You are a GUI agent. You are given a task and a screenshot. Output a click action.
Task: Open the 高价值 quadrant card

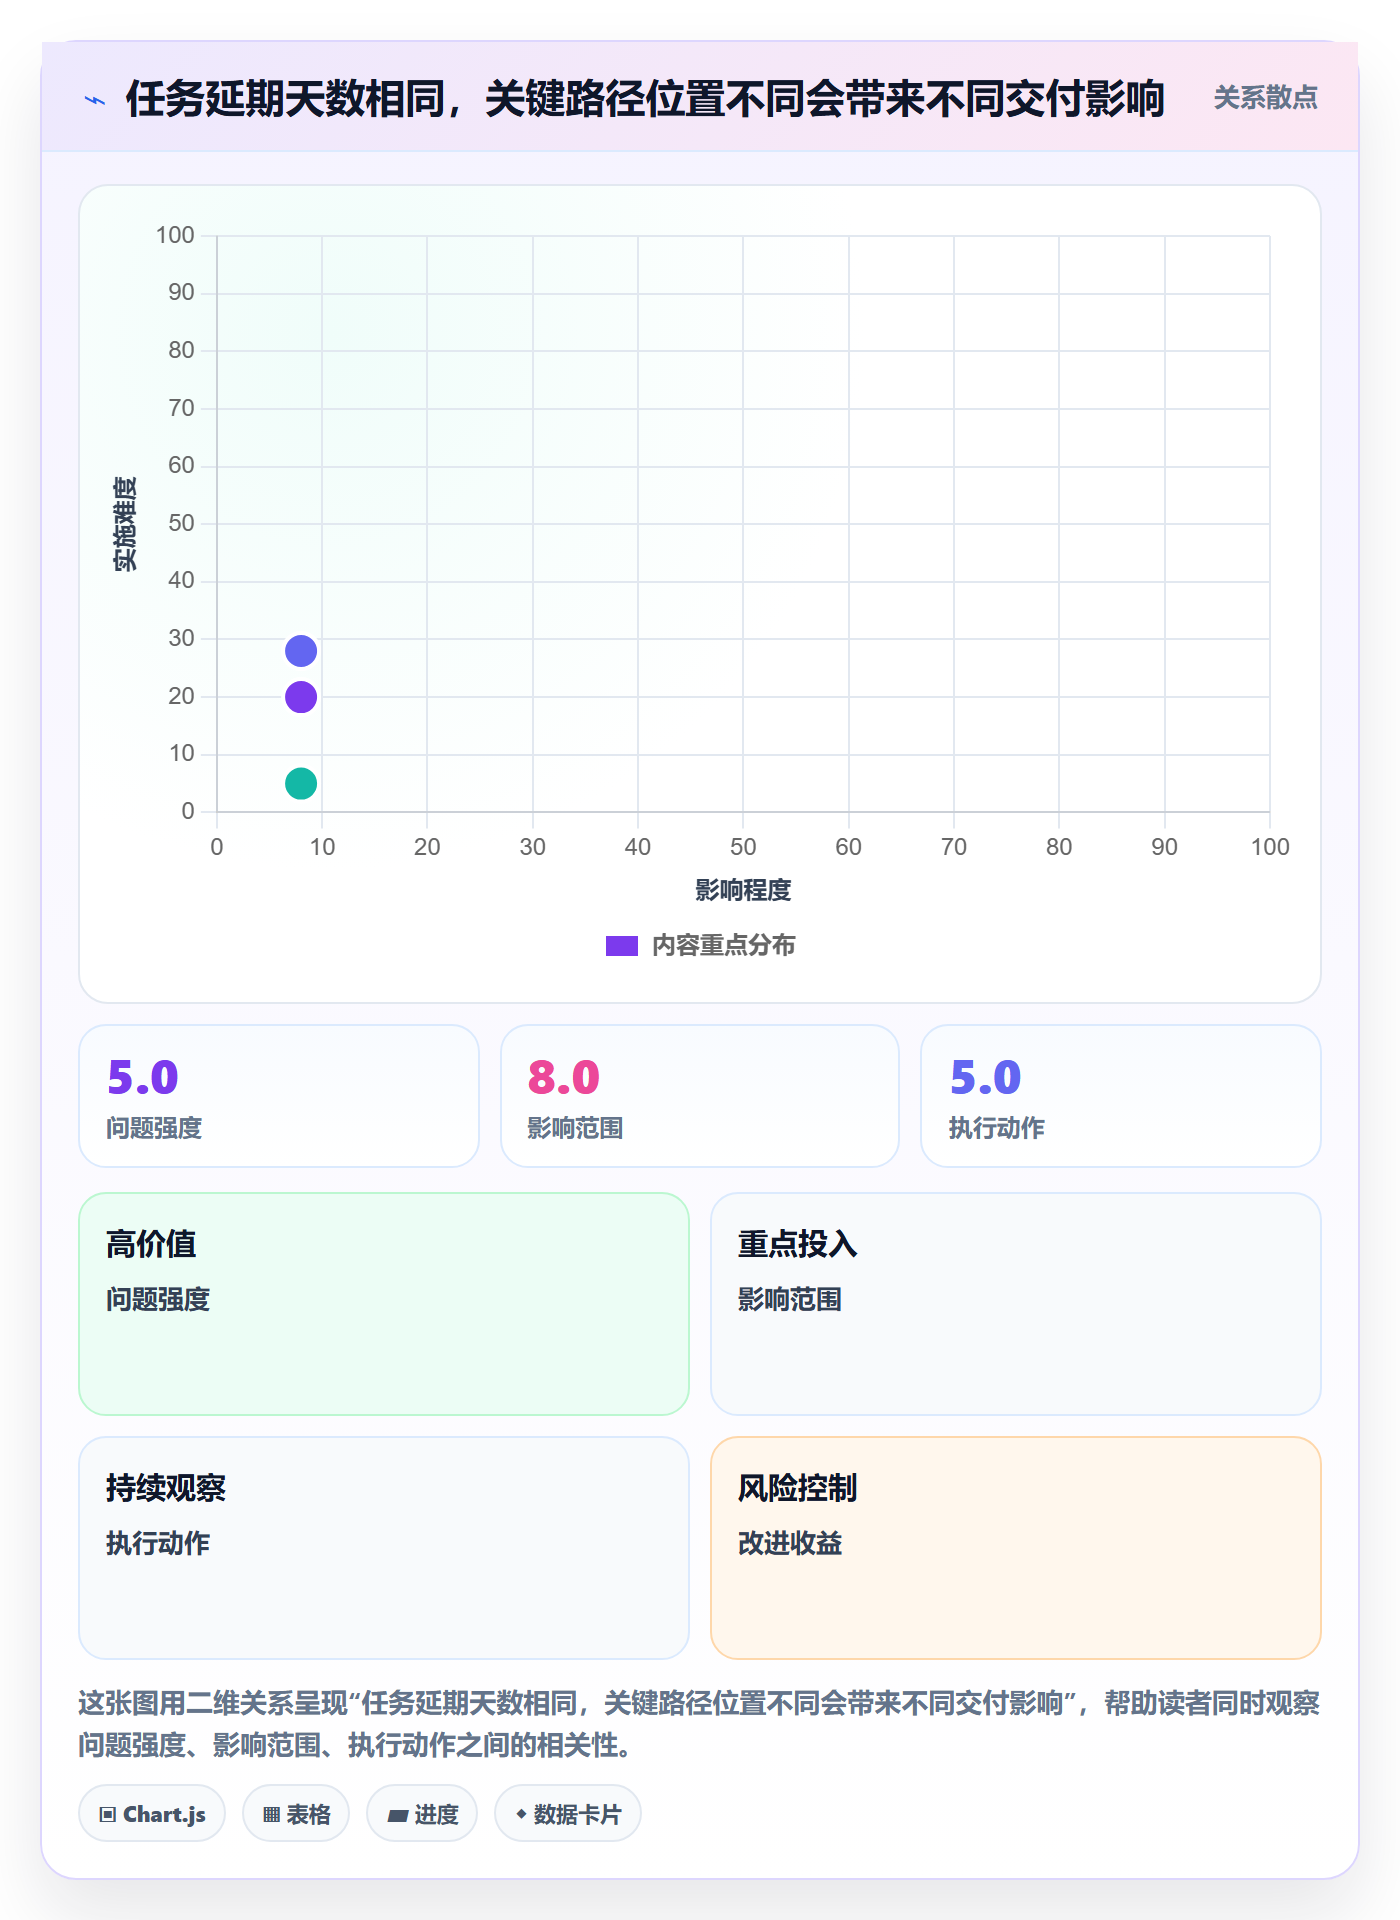click(x=384, y=1304)
